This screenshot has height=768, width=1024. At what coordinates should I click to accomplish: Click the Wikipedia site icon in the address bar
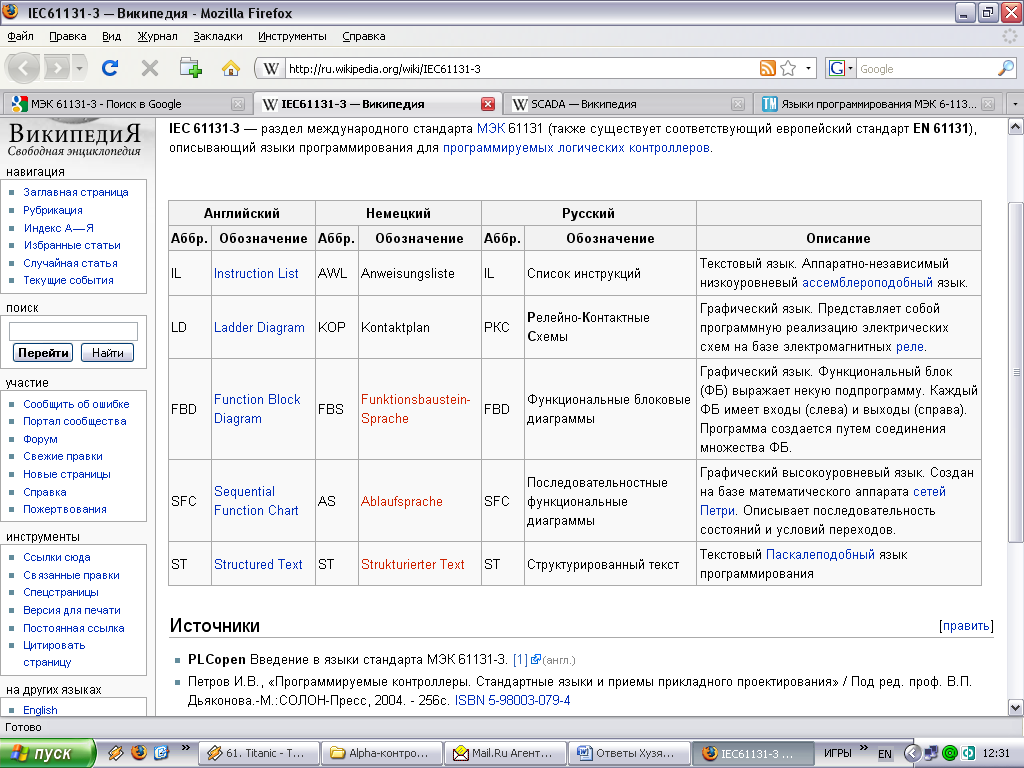click(x=270, y=69)
